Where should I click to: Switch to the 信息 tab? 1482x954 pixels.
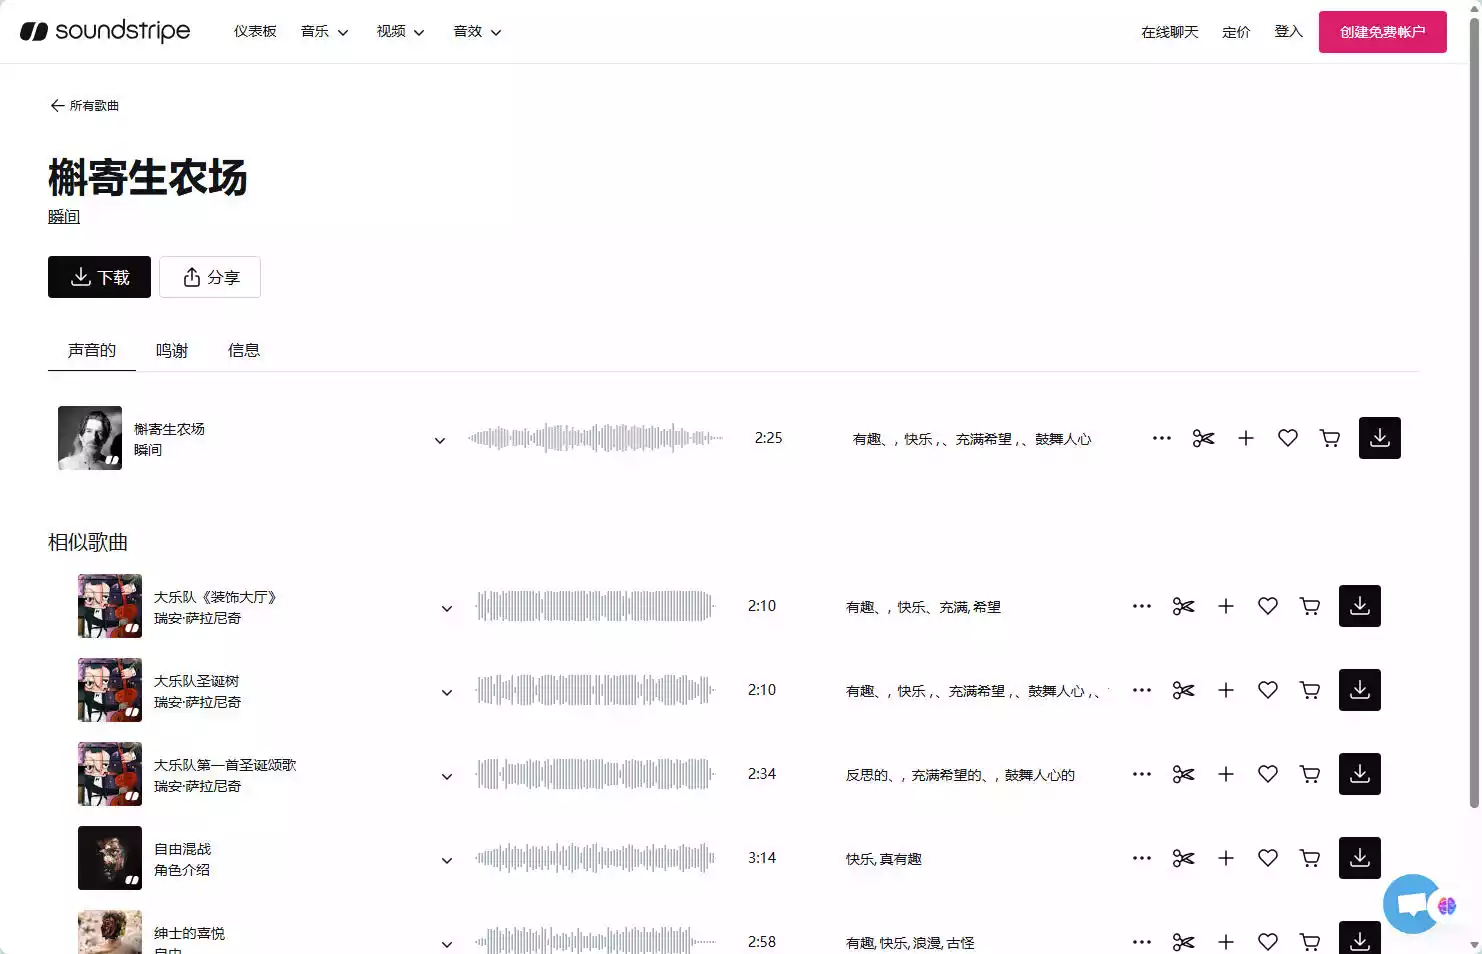[x=244, y=350]
